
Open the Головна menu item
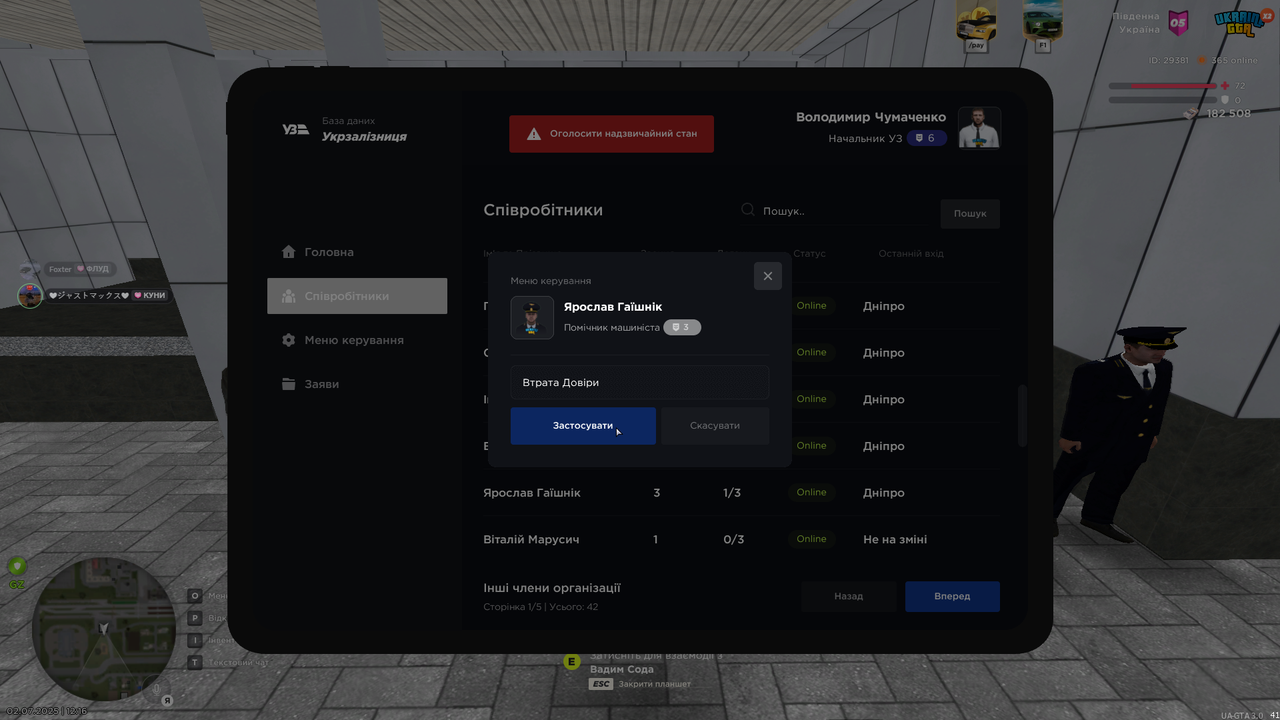pos(357,252)
